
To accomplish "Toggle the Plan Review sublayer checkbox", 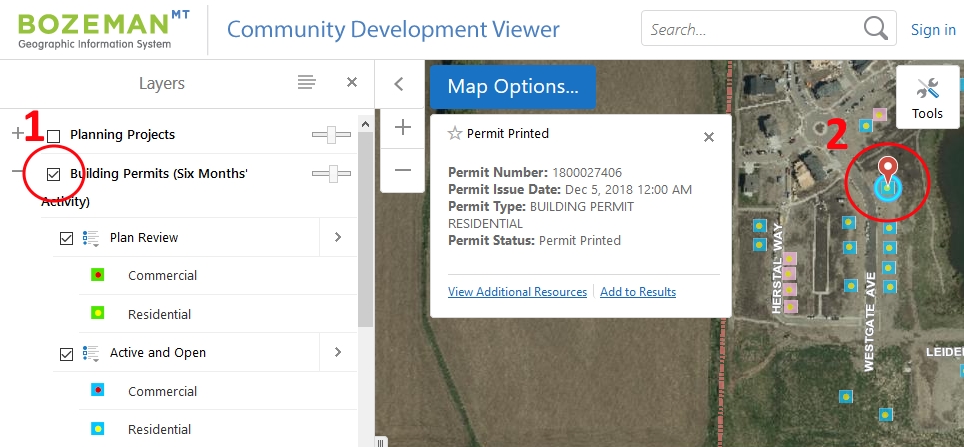I will 67,238.
